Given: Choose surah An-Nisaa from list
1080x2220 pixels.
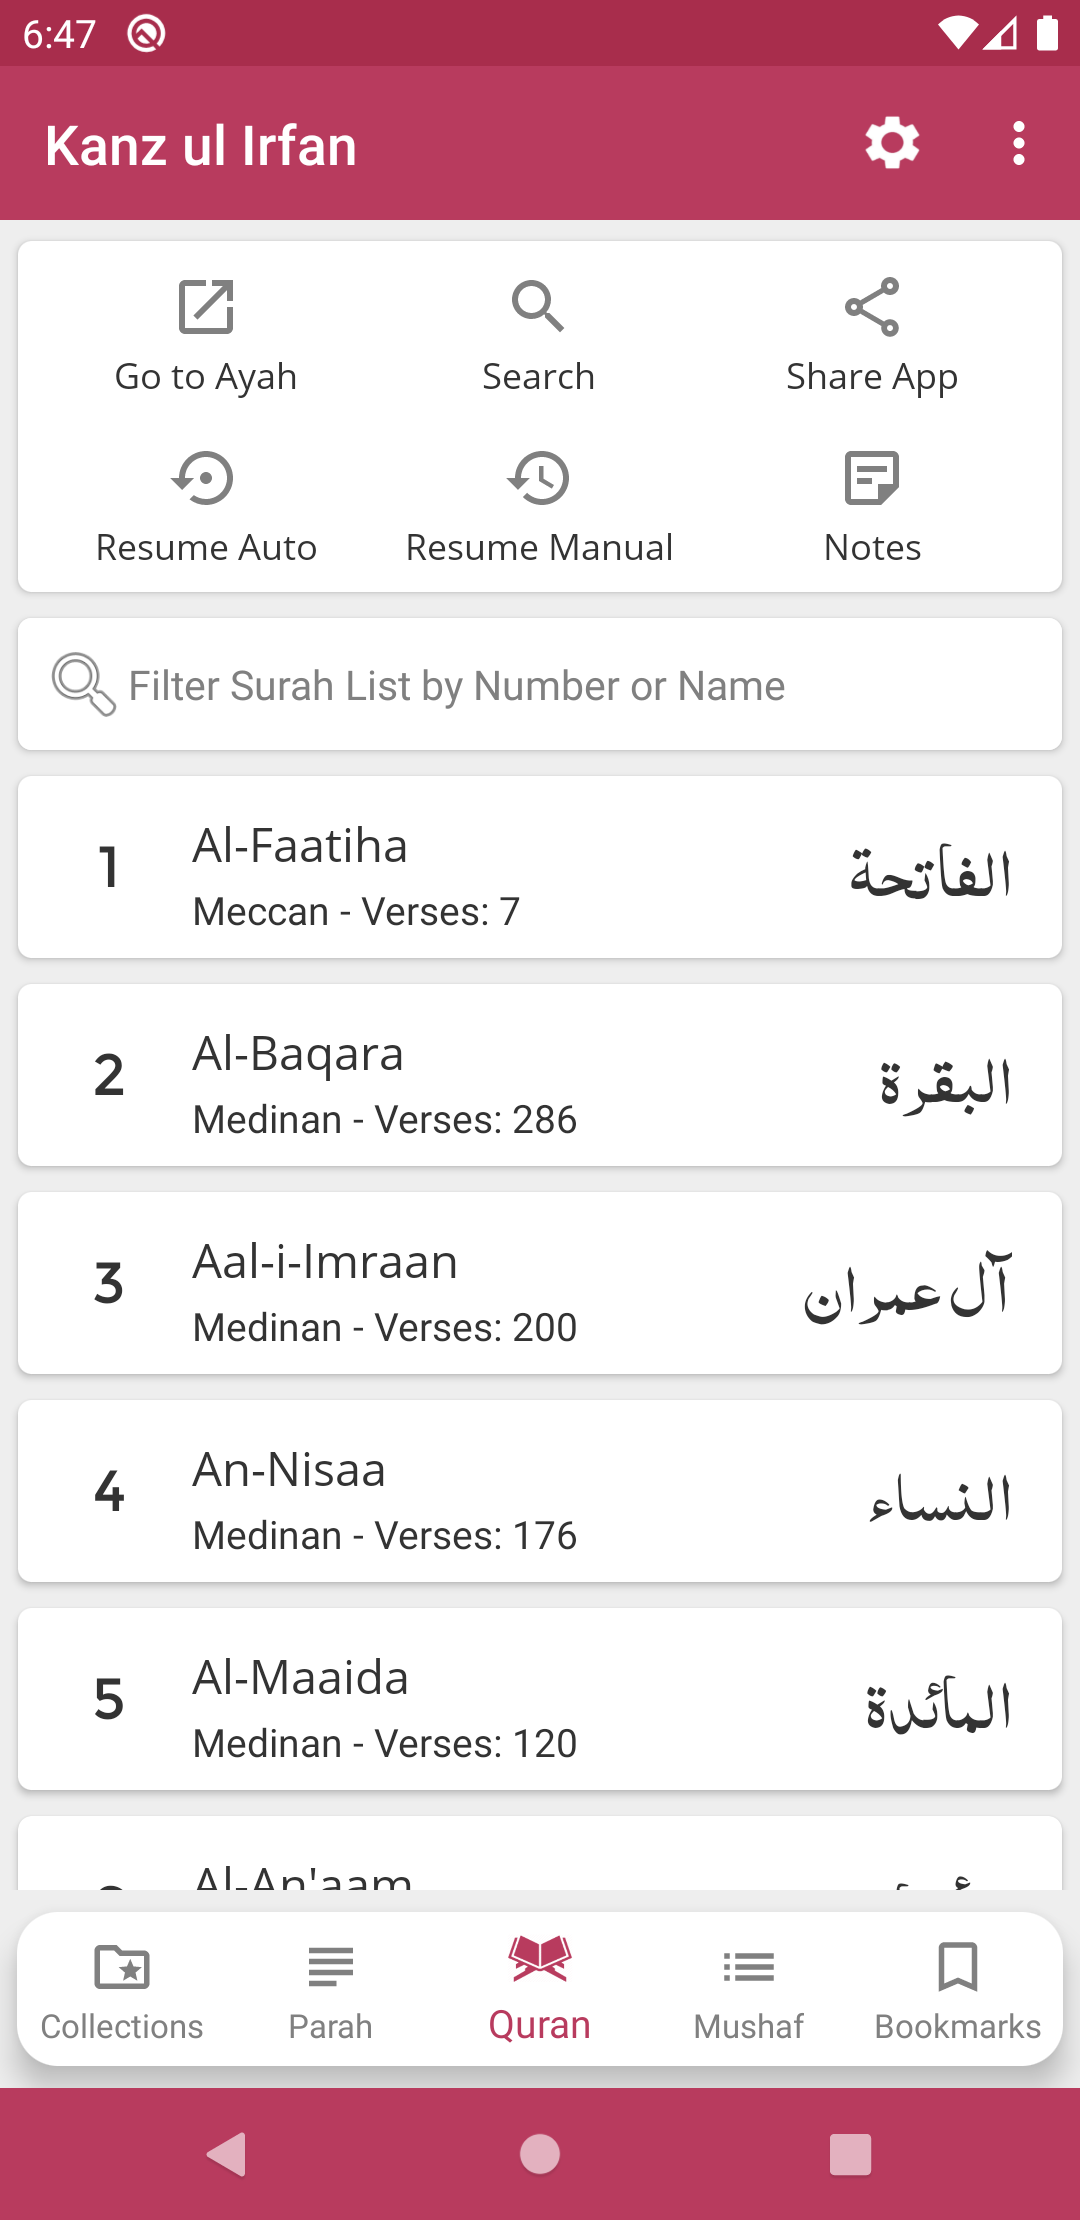Looking at the screenshot, I should click(540, 1492).
